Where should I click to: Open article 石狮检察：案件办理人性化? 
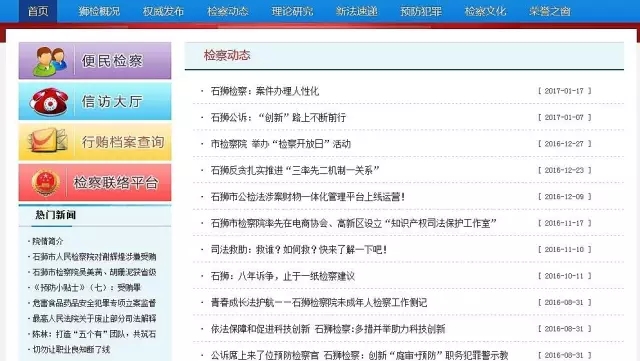[264, 91]
